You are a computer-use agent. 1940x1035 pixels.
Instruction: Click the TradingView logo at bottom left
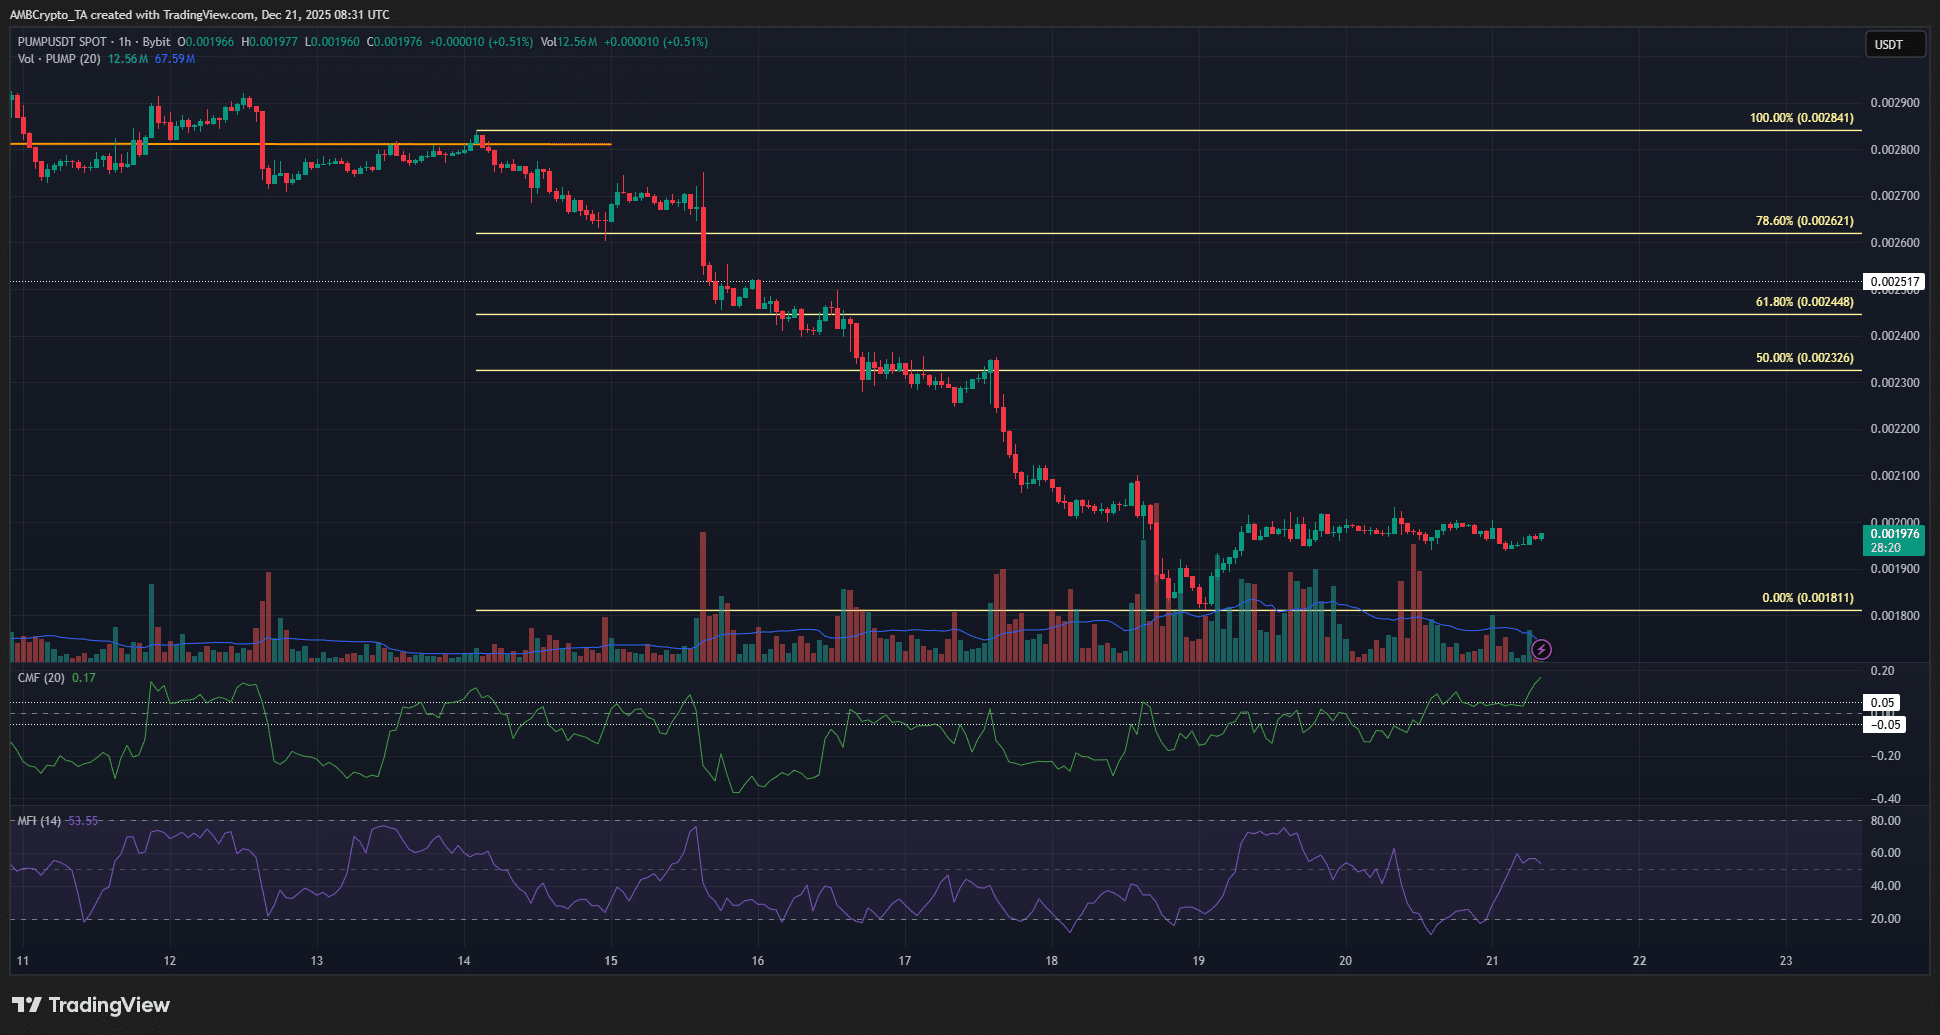point(91,1005)
